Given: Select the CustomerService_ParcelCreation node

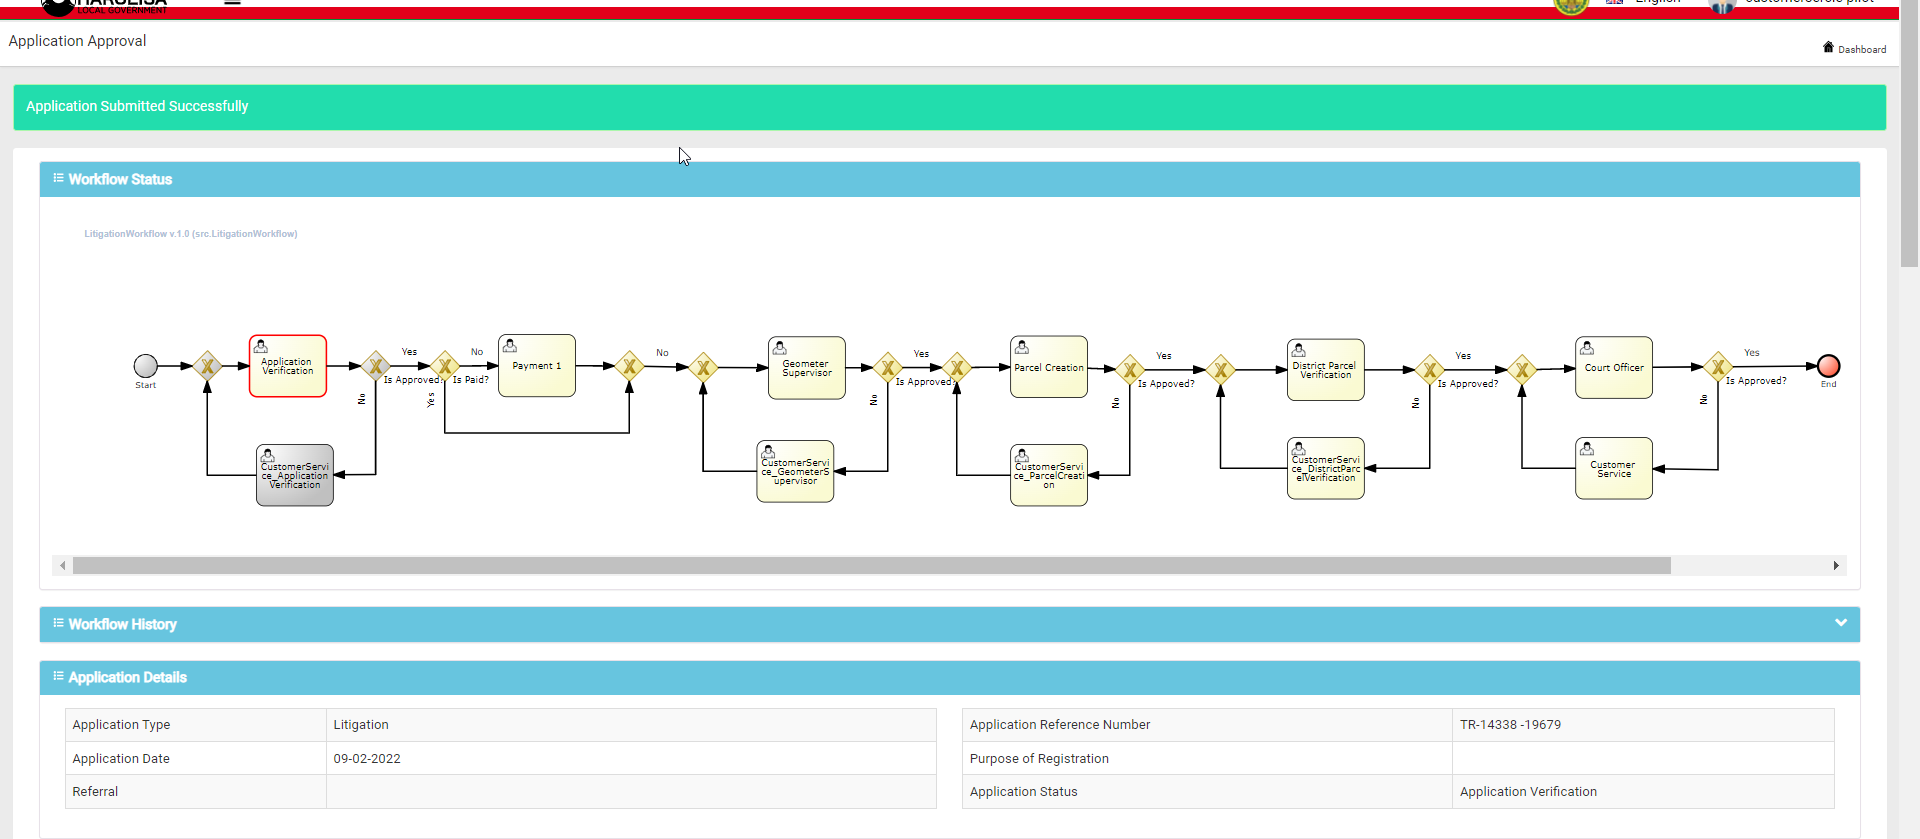Looking at the screenshot, I should coord(1049,475).
